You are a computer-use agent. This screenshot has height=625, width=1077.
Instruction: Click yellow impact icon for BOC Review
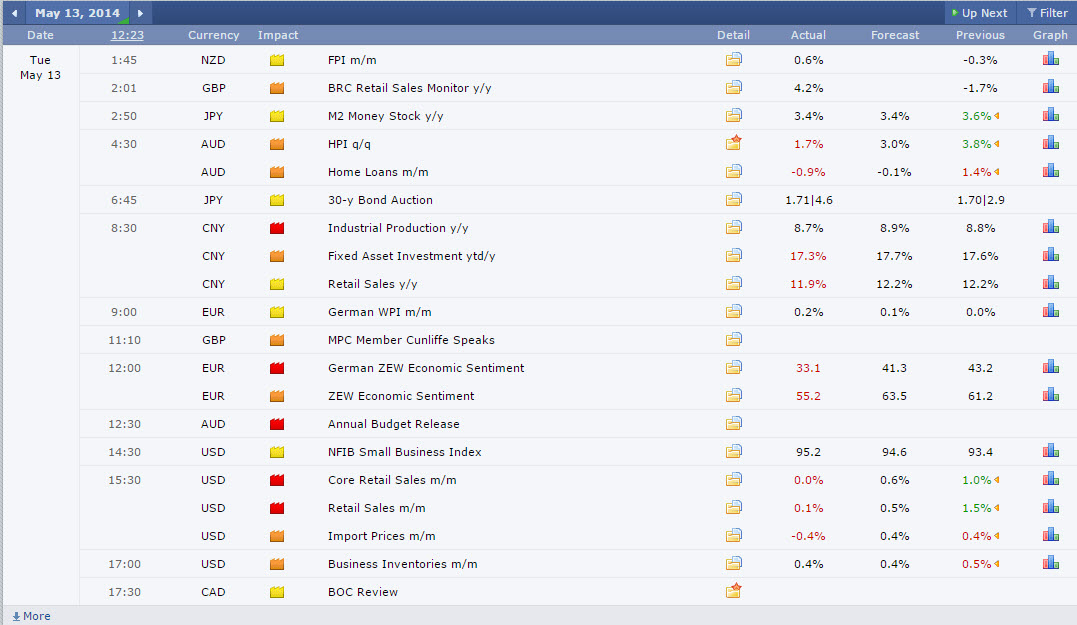point(277,592)
